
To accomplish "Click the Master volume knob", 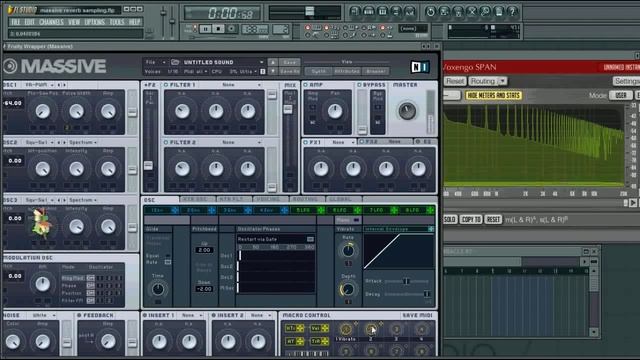I will coord(407,111).
